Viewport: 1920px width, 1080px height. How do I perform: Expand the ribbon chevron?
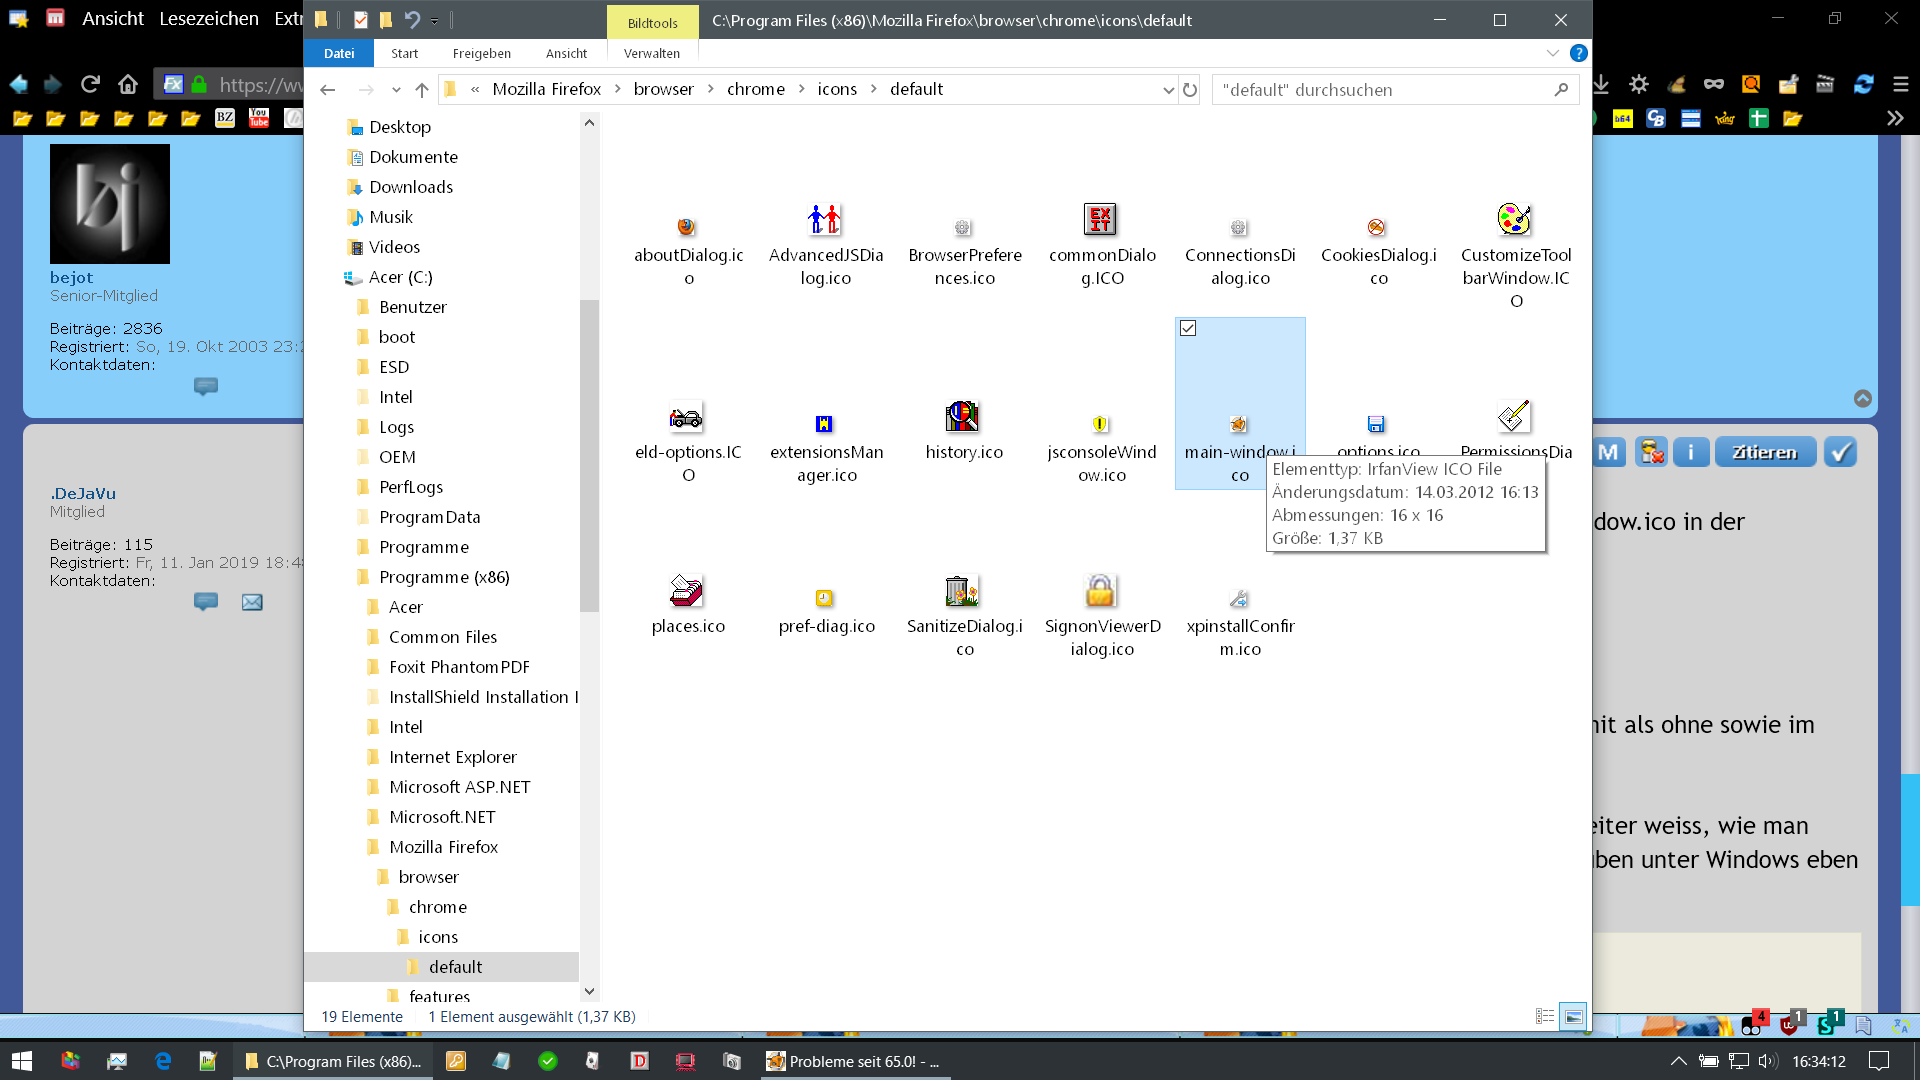pos(1552,53)
